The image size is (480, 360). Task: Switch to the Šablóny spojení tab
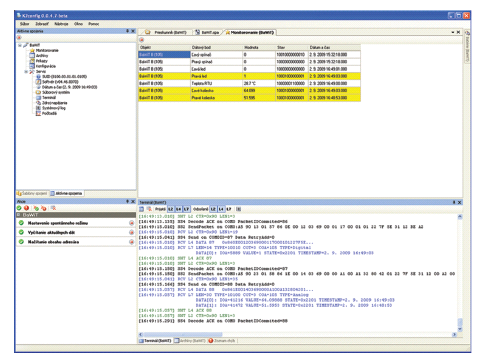(32, 193)
